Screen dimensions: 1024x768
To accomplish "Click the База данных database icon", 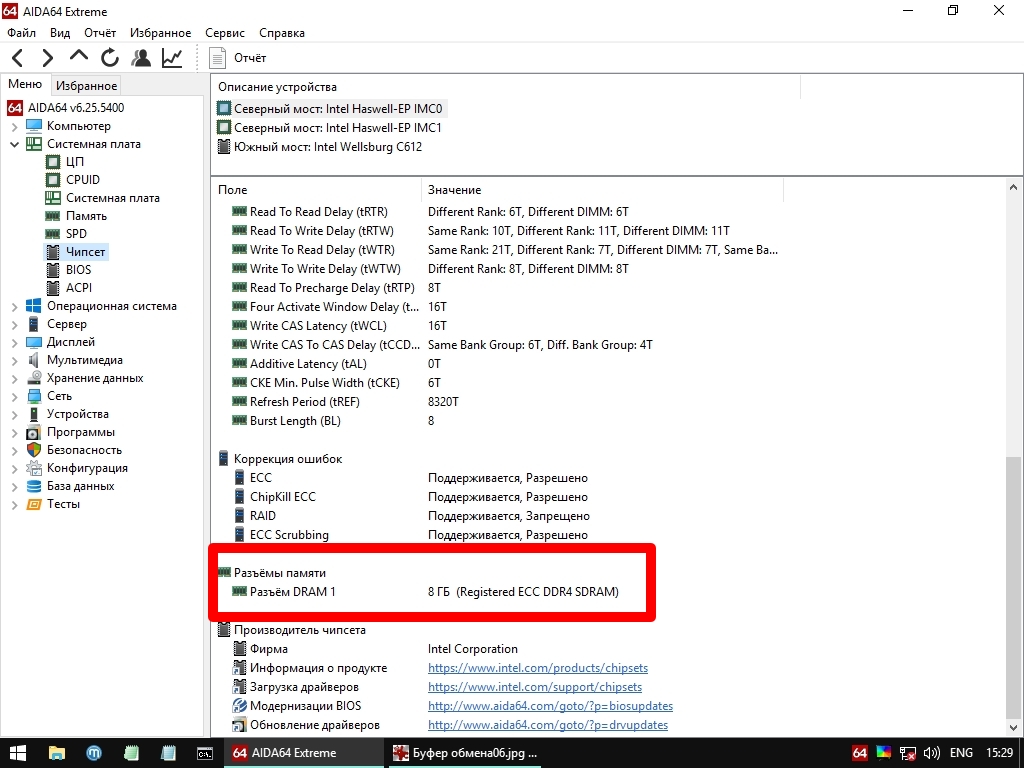I will 33,487.
